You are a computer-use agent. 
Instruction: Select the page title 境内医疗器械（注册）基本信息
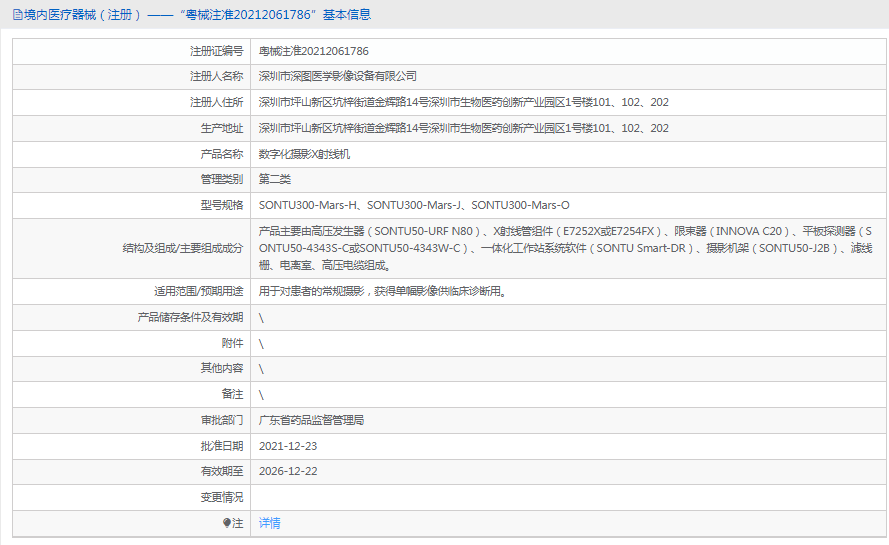[197, 15]
